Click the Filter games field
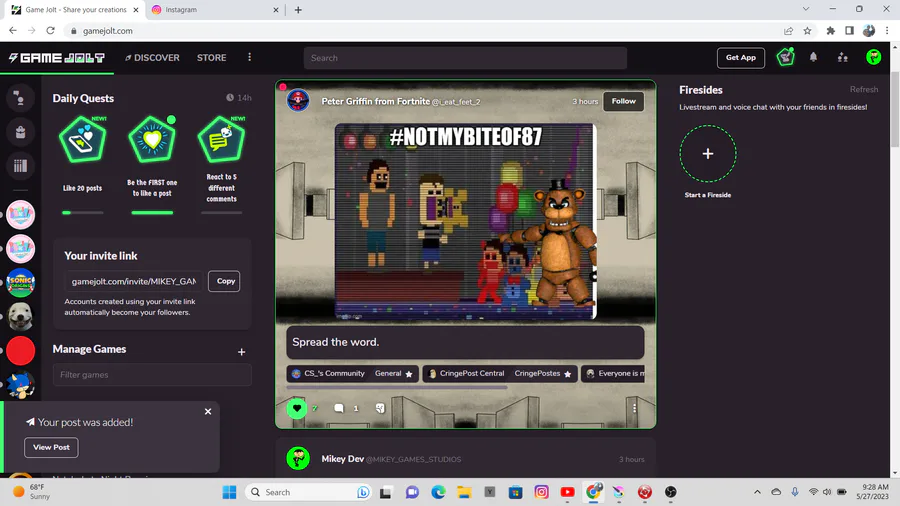Image resolution: width=900 pixels, height=506 pixels. (152, 375)
